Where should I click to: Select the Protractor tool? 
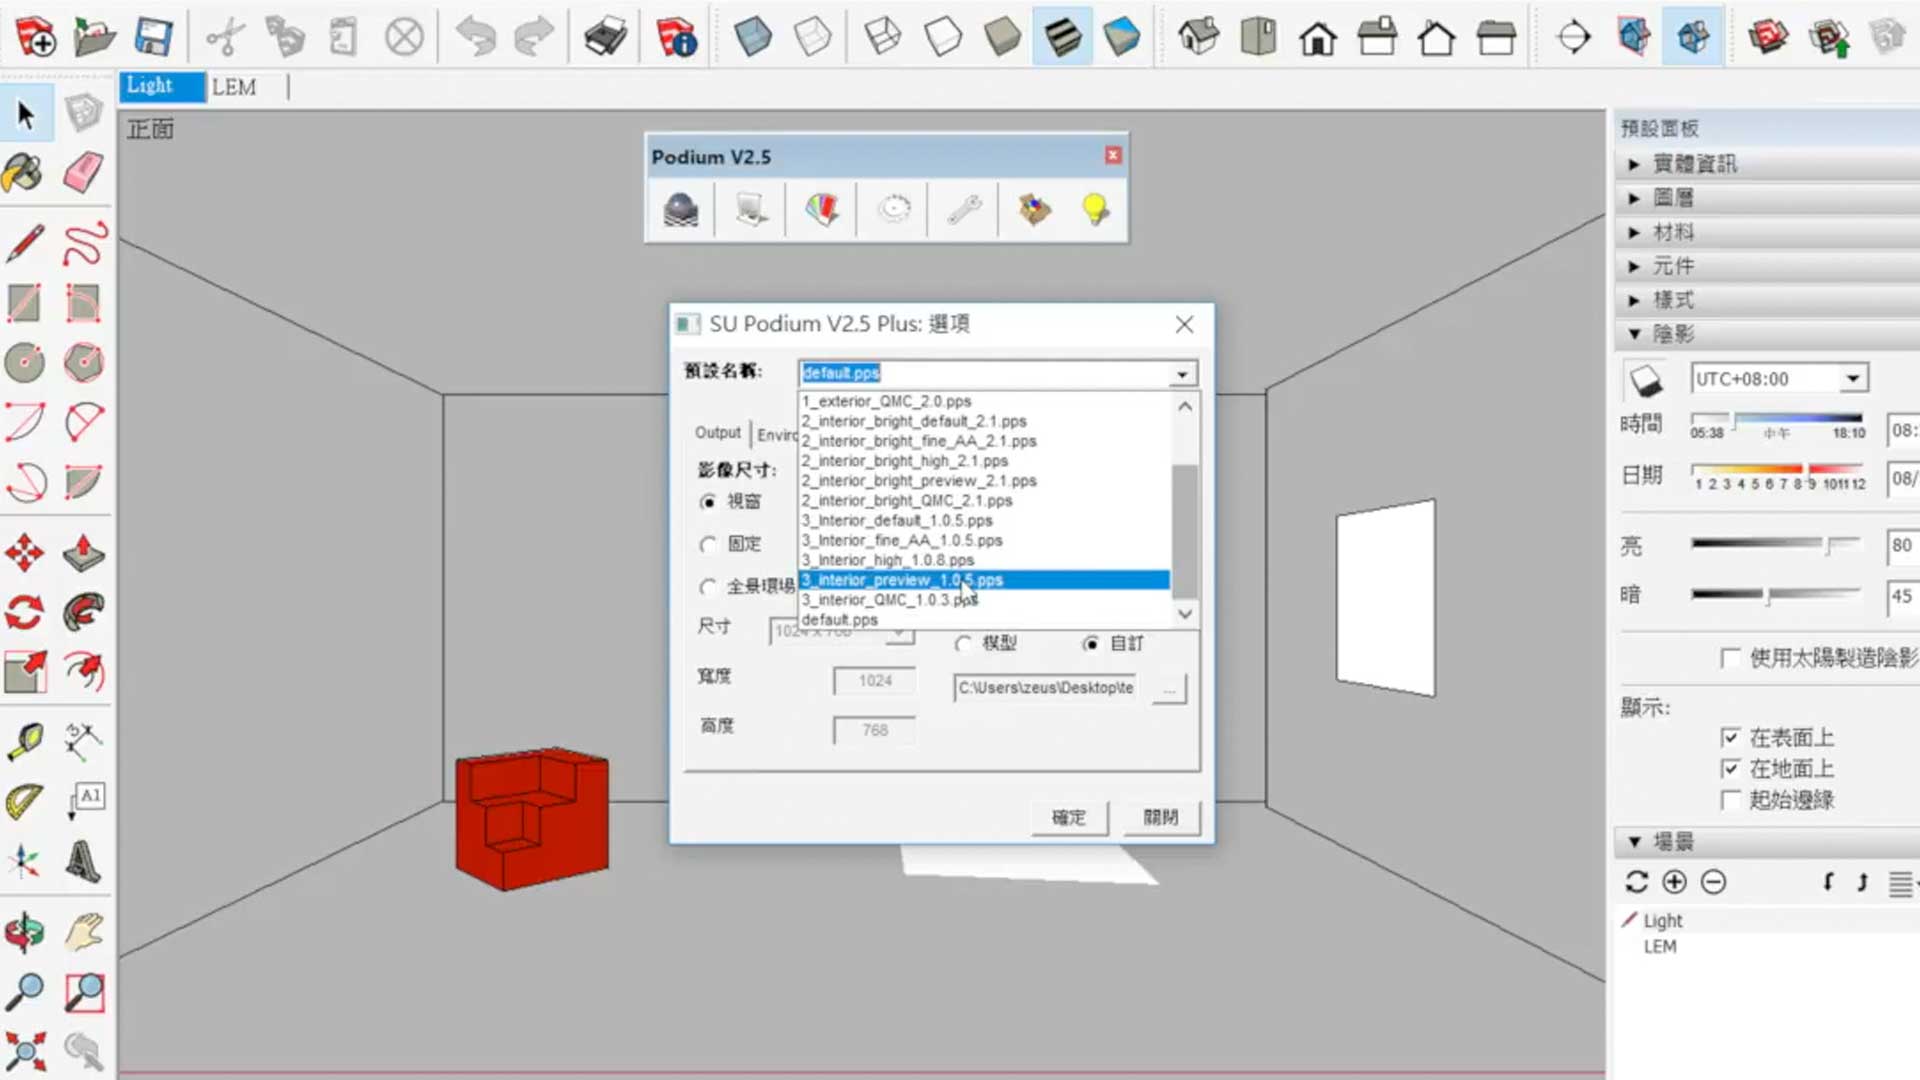[24, 801]
